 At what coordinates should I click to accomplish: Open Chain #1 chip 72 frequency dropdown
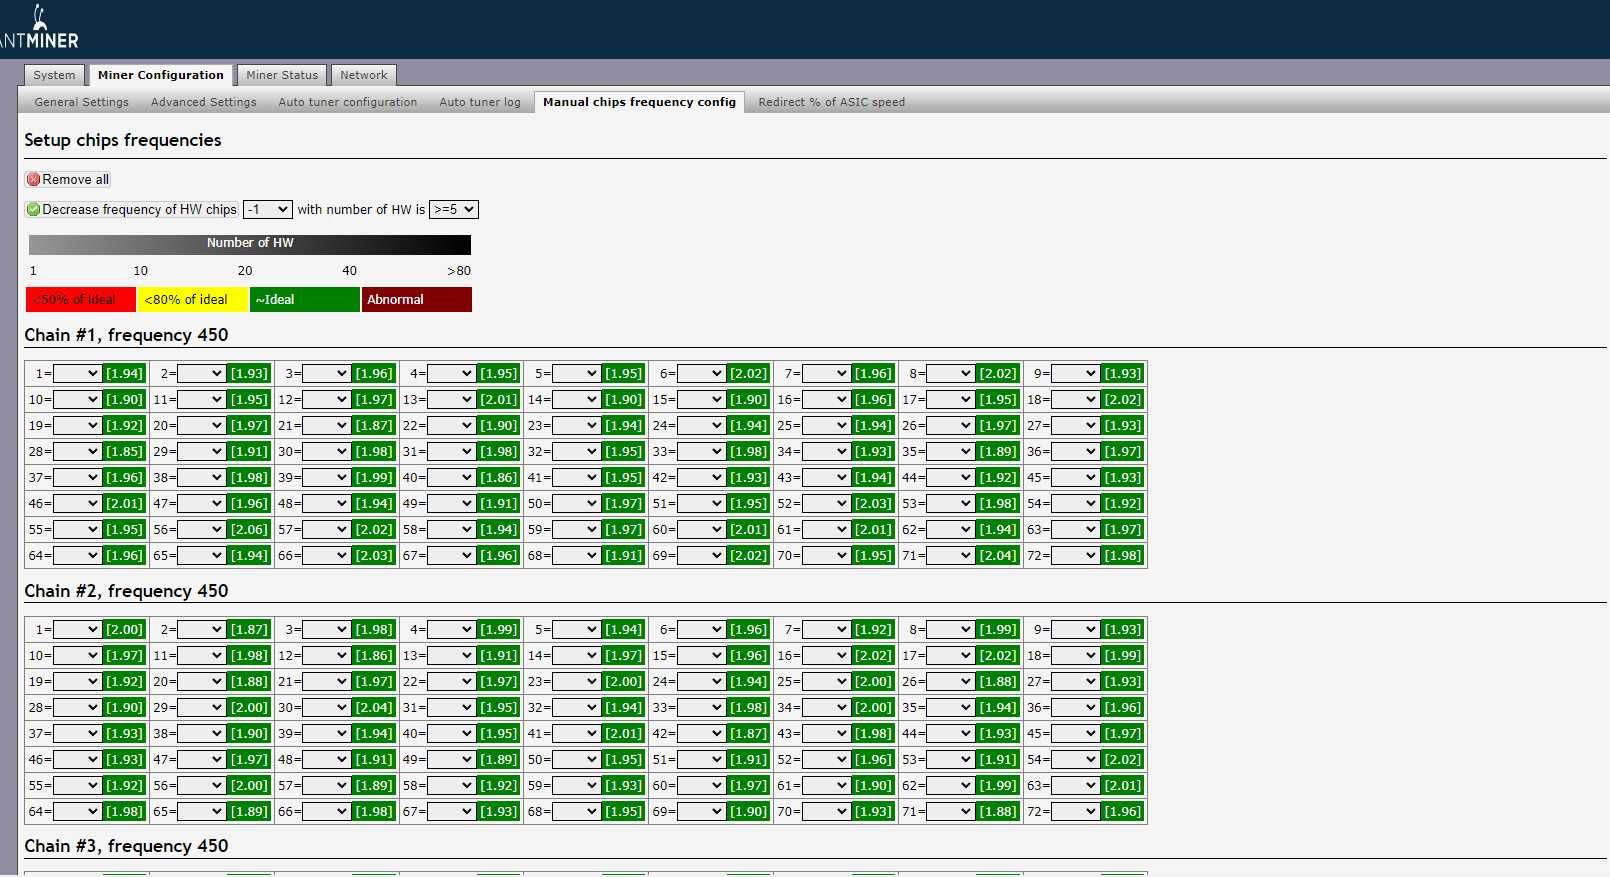click(1075, 556)
